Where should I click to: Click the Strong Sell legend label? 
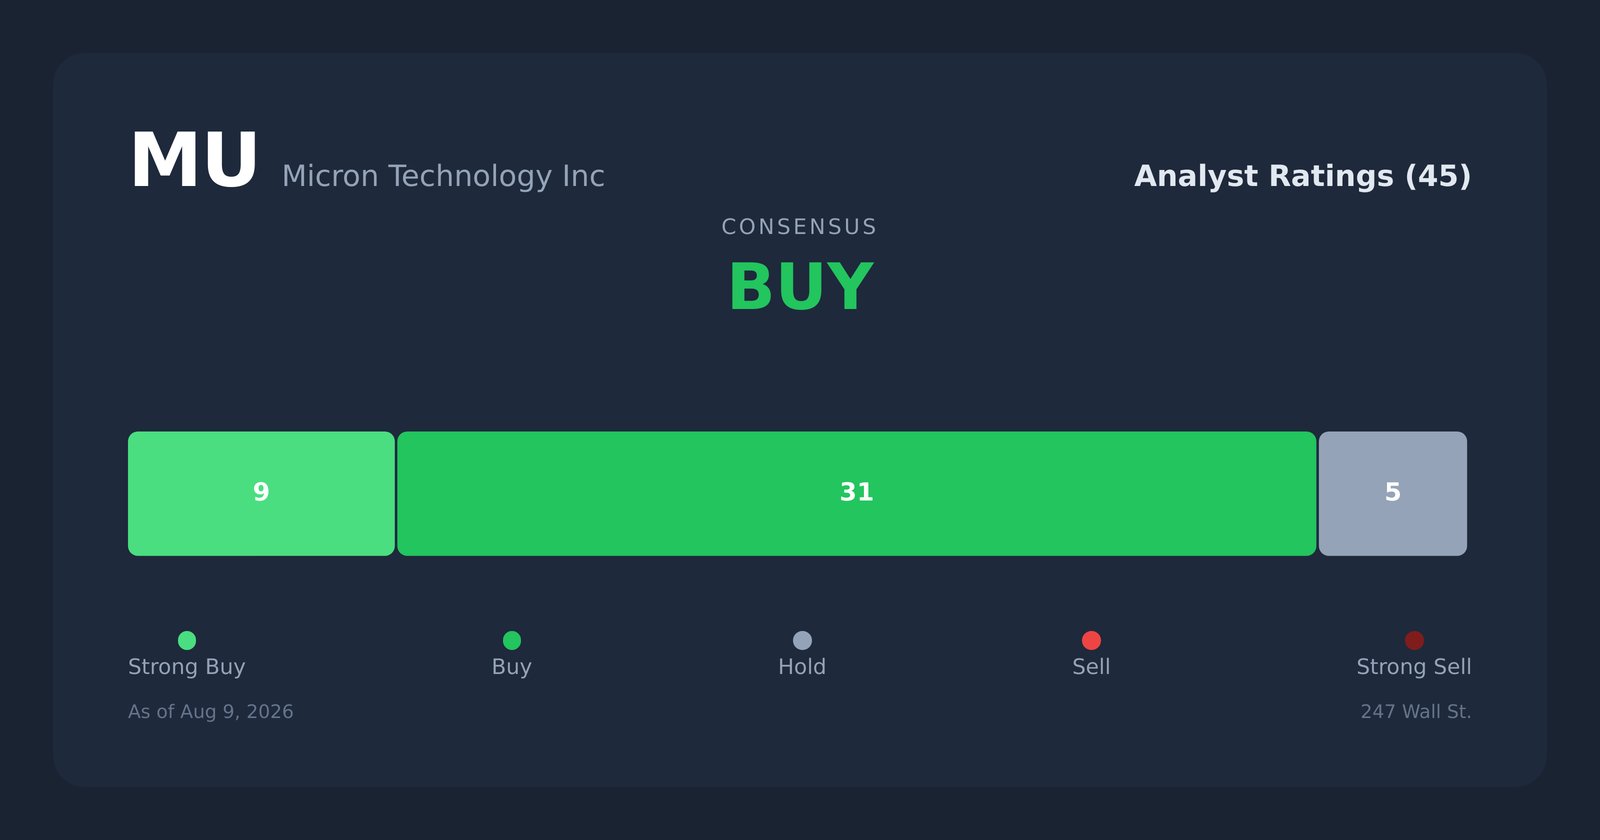pyautogui.click(x=1414, y=667)
